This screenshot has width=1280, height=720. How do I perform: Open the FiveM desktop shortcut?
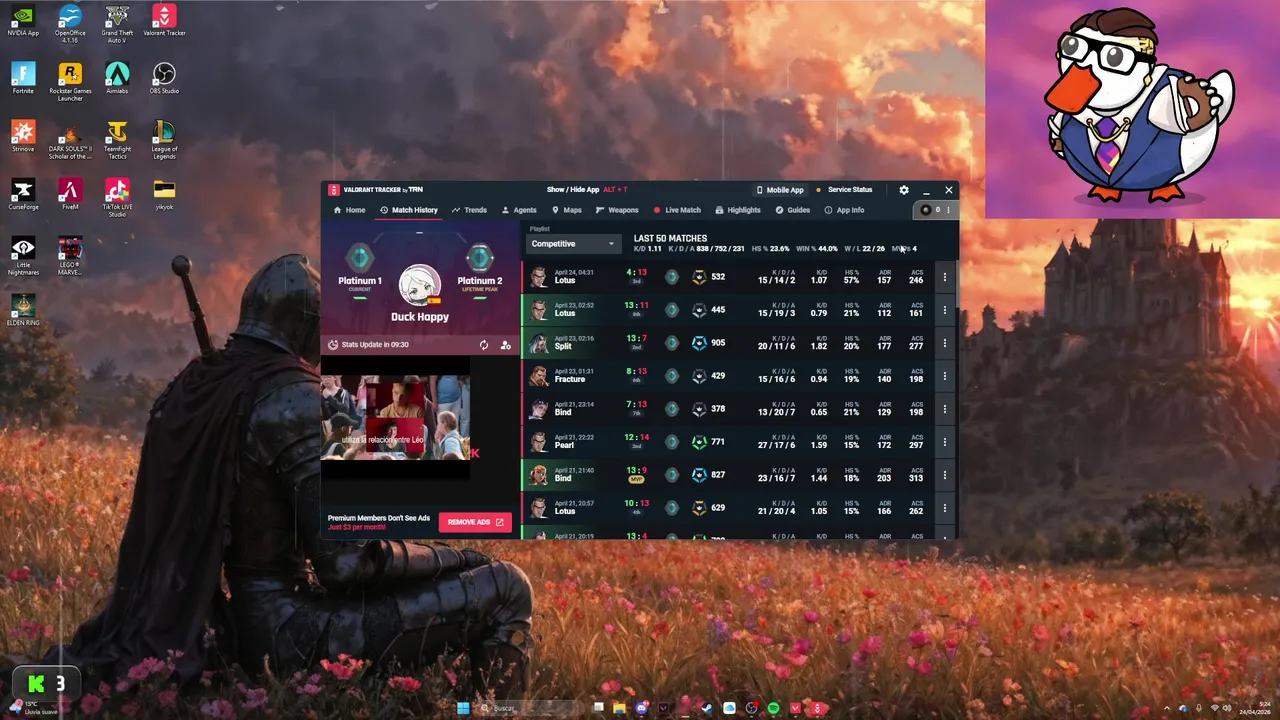(x=70, y=195)
